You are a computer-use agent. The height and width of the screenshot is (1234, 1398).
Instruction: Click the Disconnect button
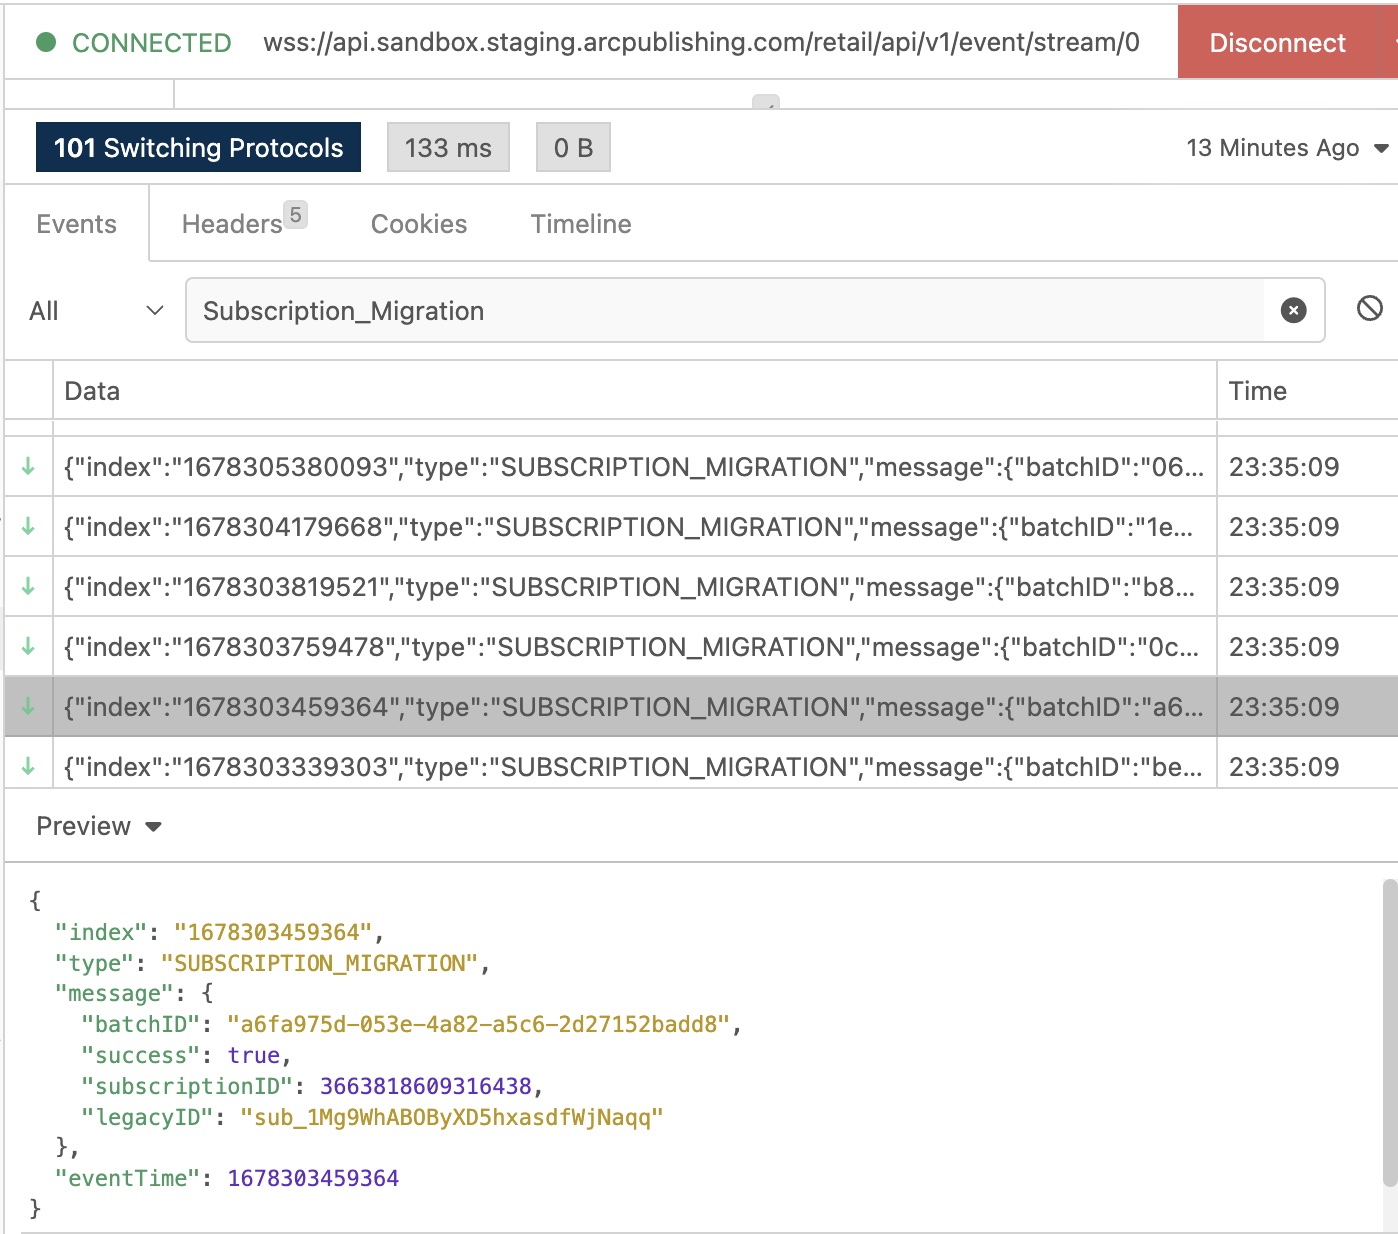tap(1286, 42)
